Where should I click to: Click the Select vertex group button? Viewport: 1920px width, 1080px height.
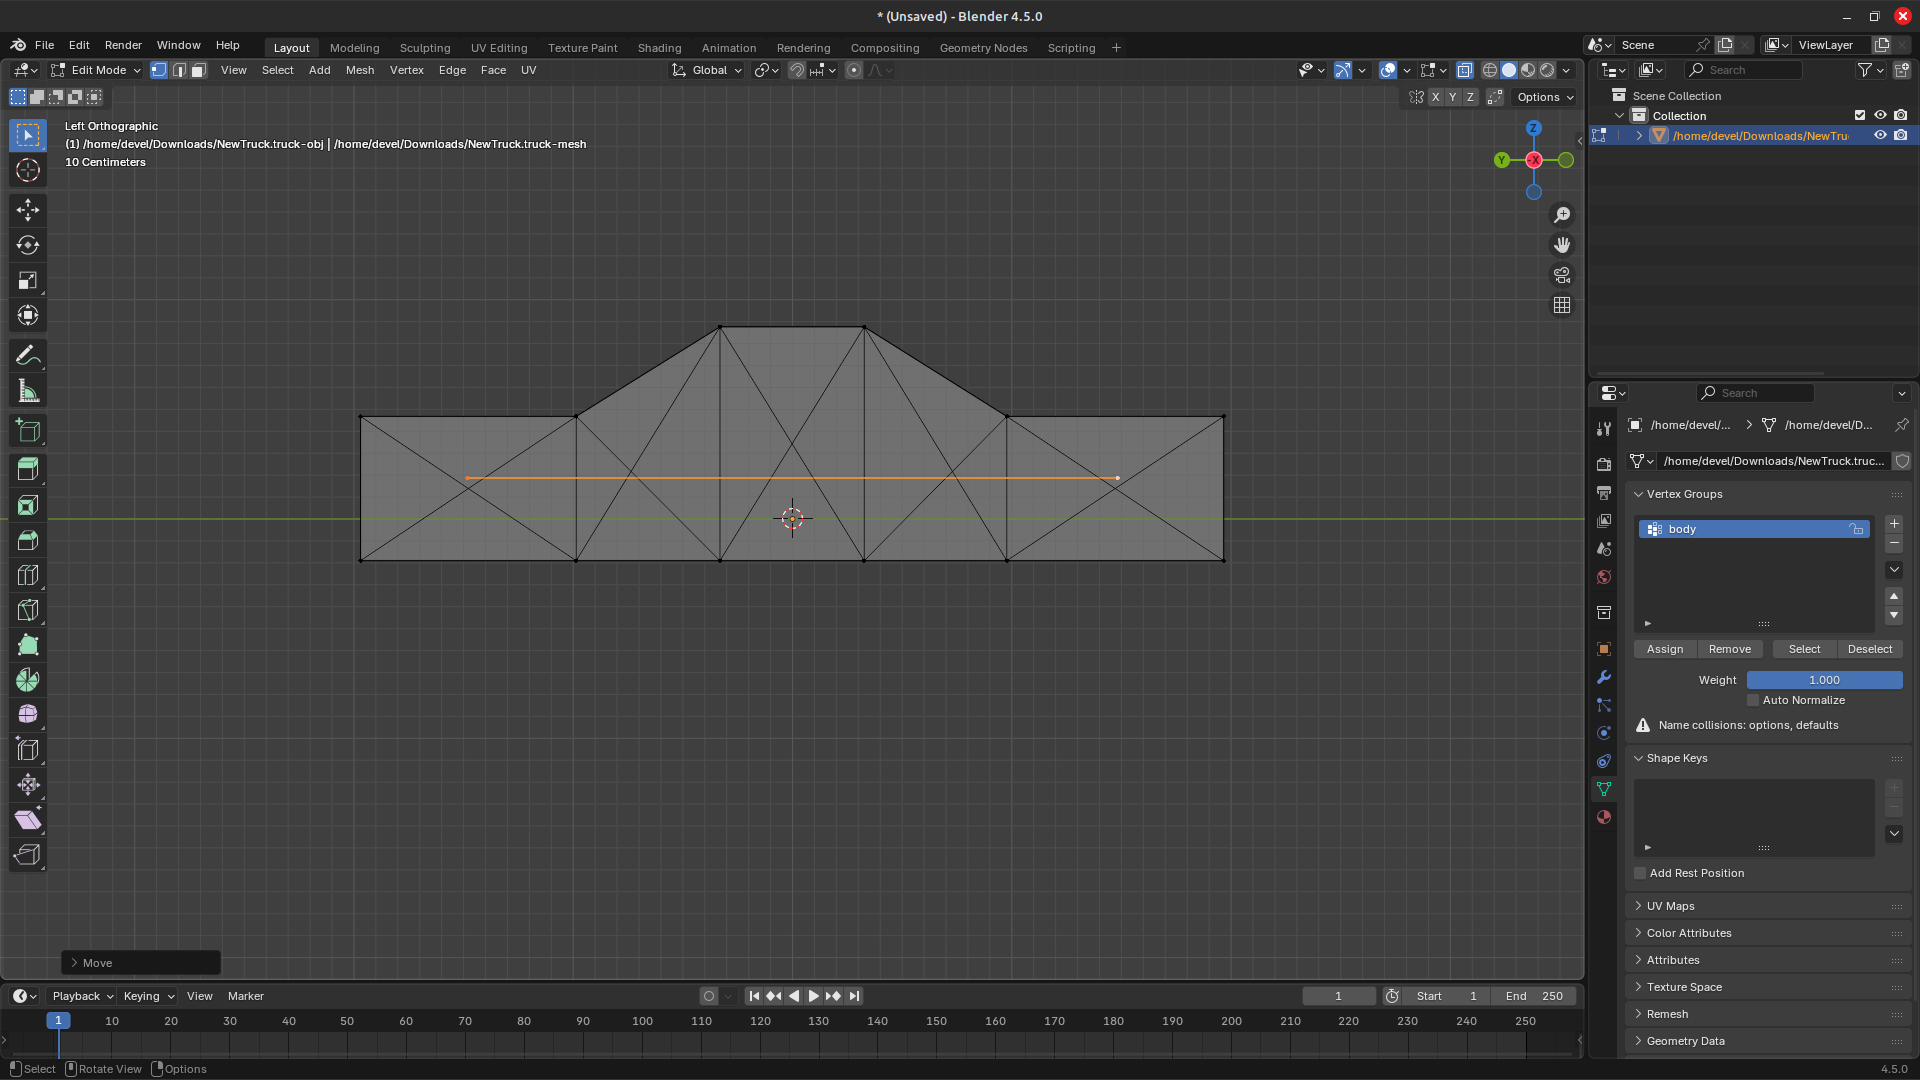click(x=1804, y=649)
